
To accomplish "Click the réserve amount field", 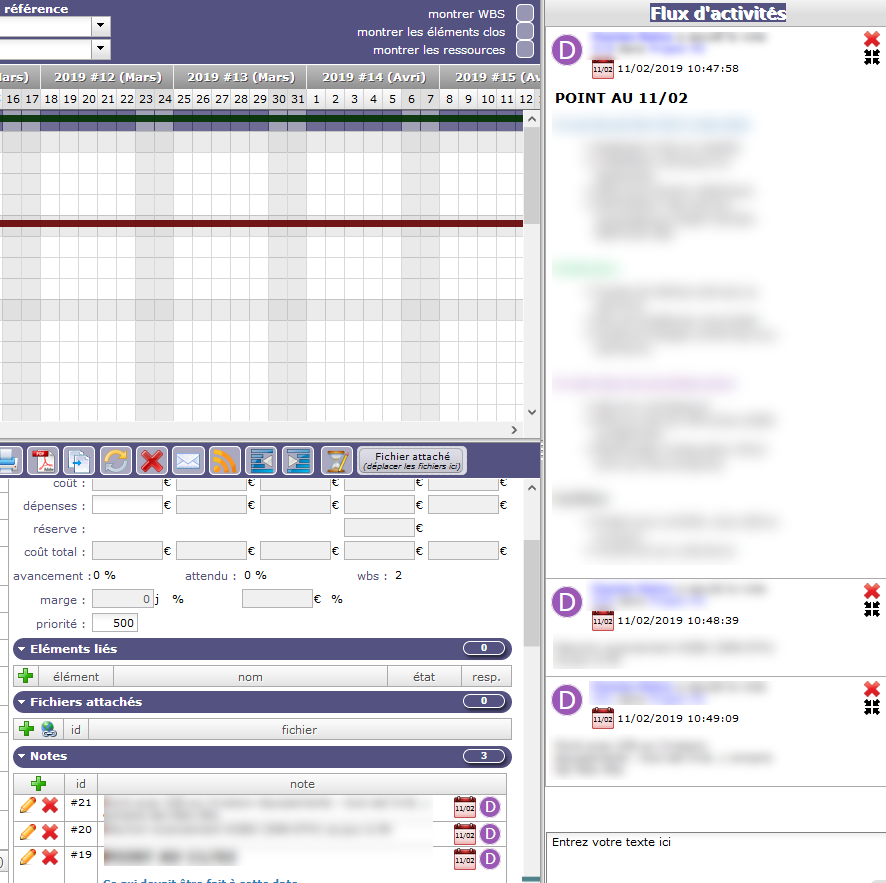I will (379, 528).
